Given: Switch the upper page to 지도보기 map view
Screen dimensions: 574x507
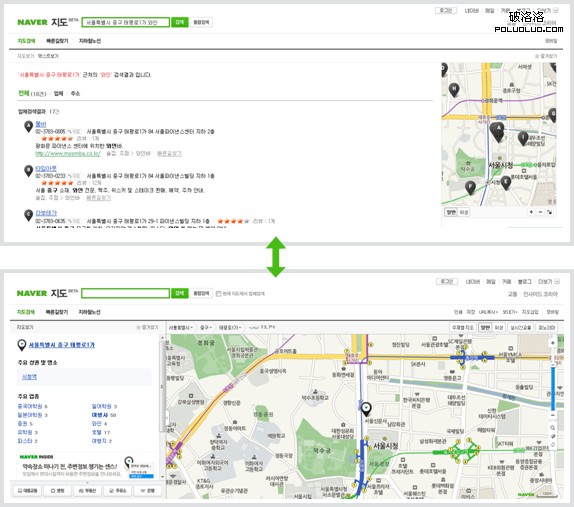Looking at the screenshot, I should [x=25, y=56].
